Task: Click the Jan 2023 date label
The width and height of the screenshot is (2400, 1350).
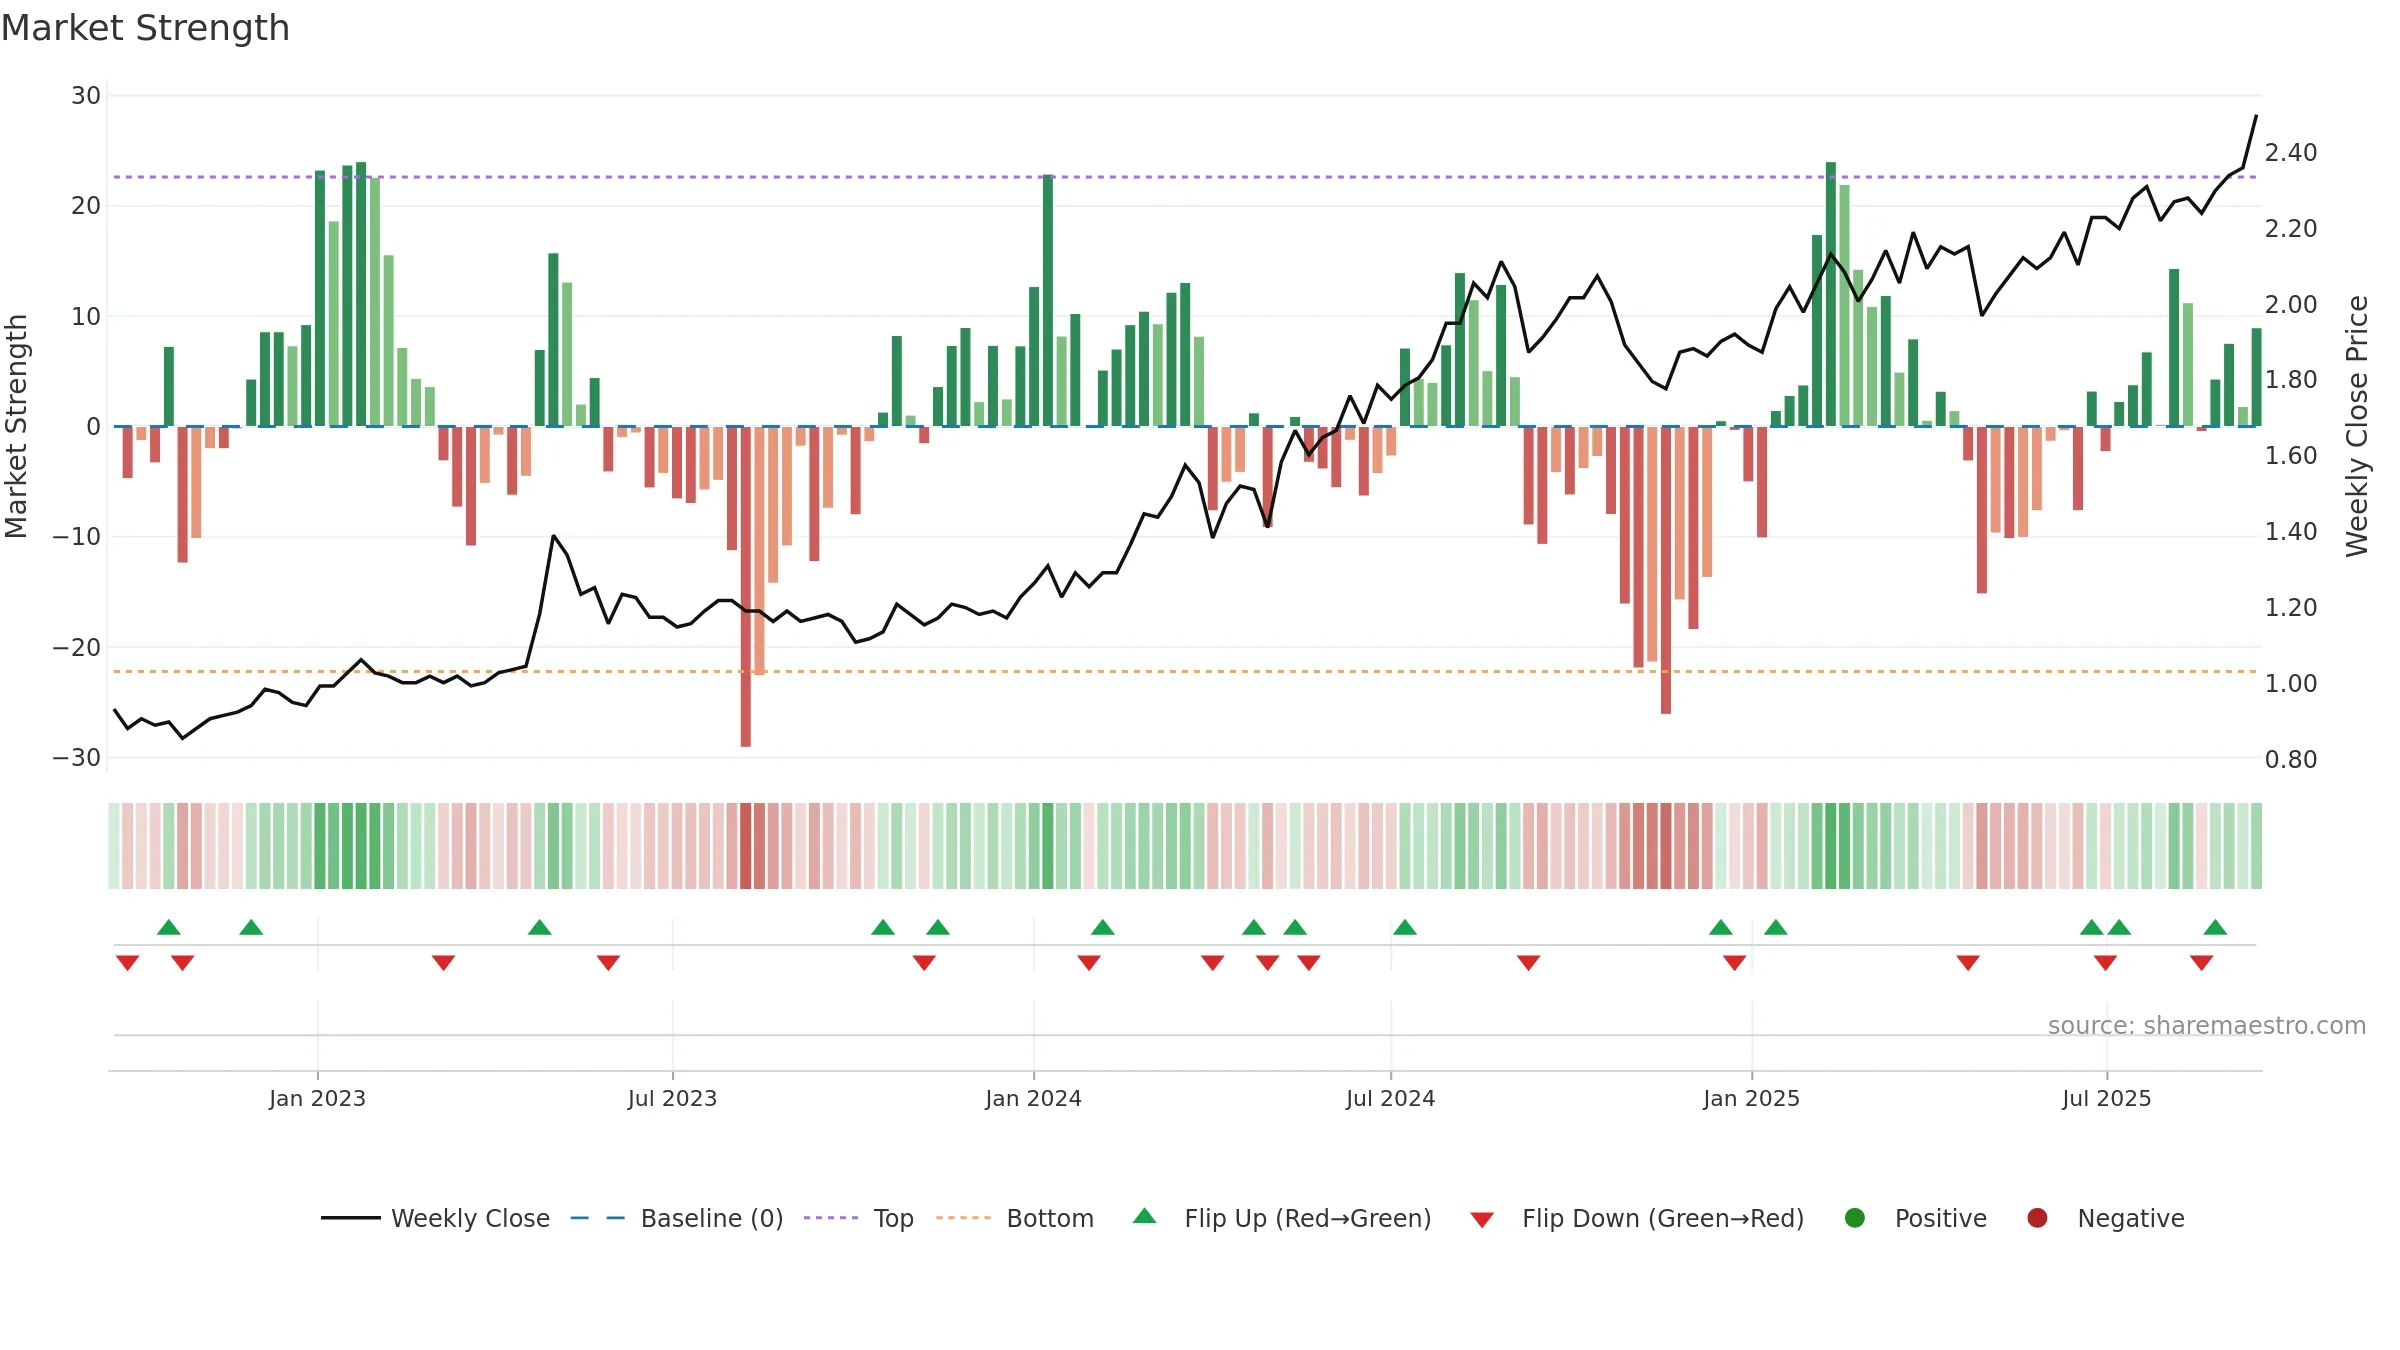Action: click(x=317, y=1098)
